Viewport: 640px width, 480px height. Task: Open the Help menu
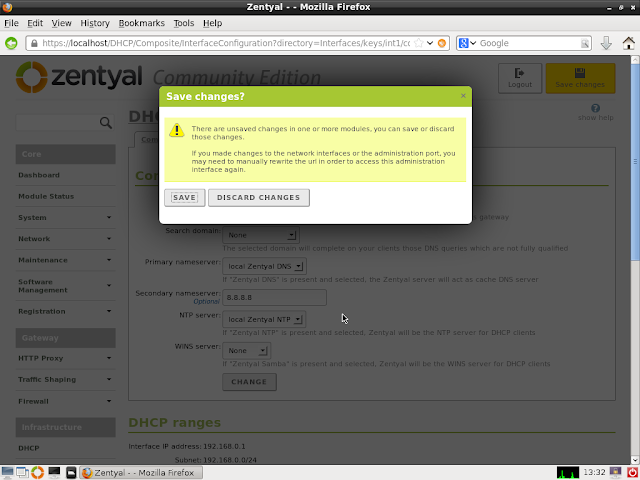coord(213,23)
